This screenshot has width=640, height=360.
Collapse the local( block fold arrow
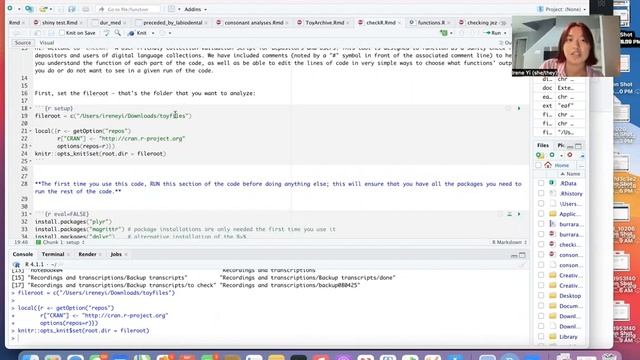pyautogui.click(x=30, y=131)
